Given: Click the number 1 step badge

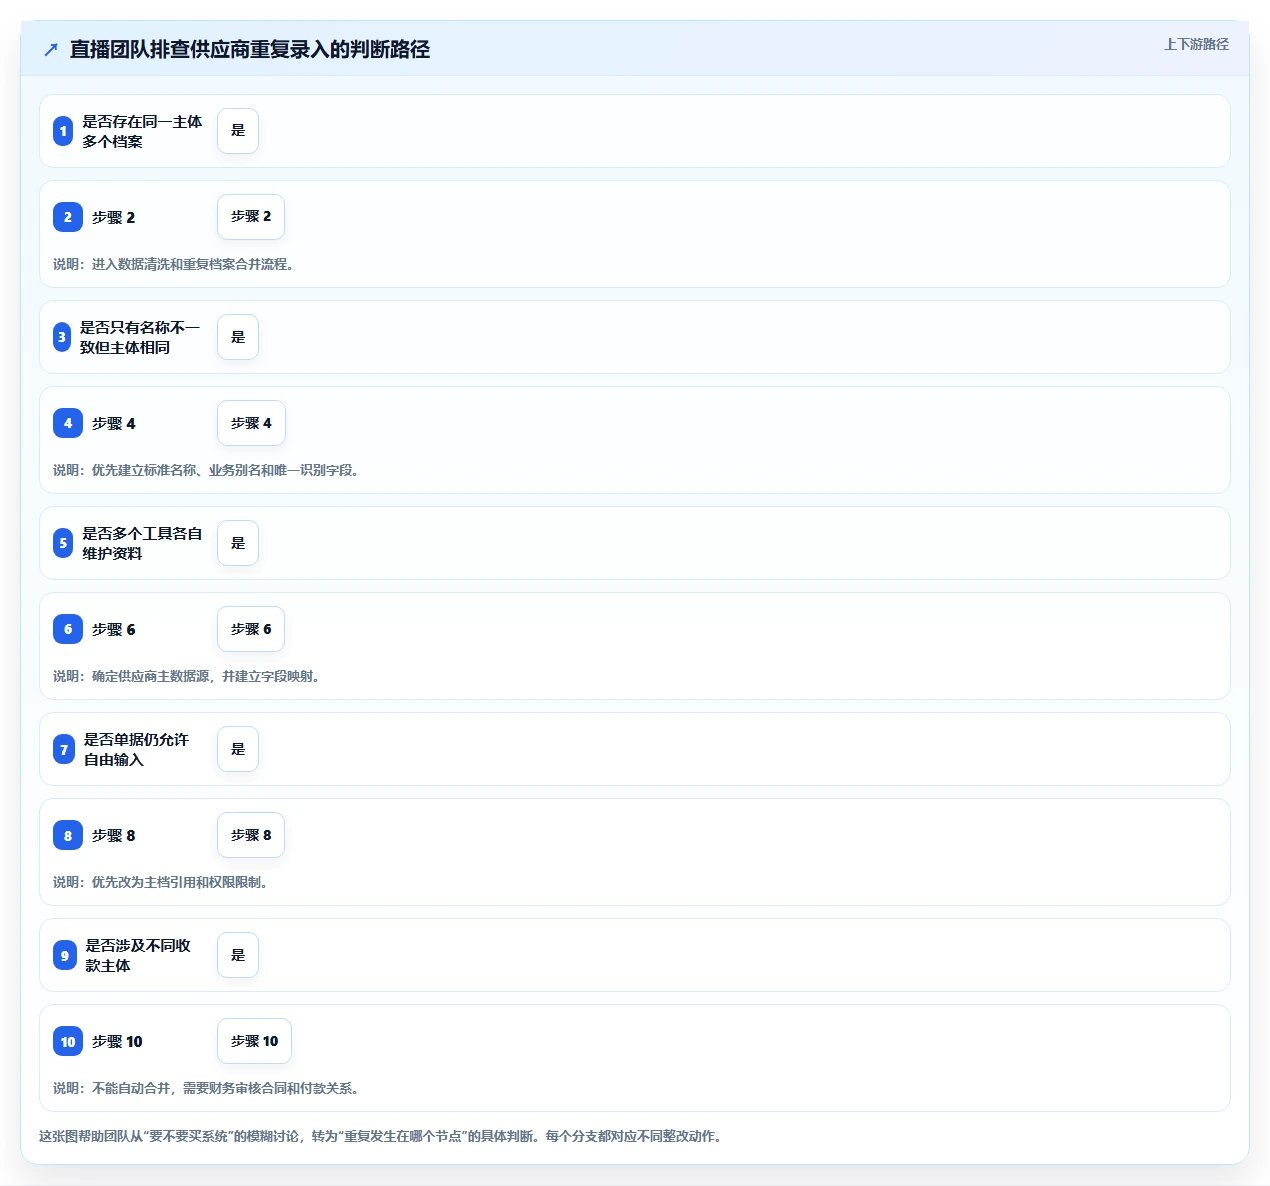Looking at the screenshot, I should point(63,131).
